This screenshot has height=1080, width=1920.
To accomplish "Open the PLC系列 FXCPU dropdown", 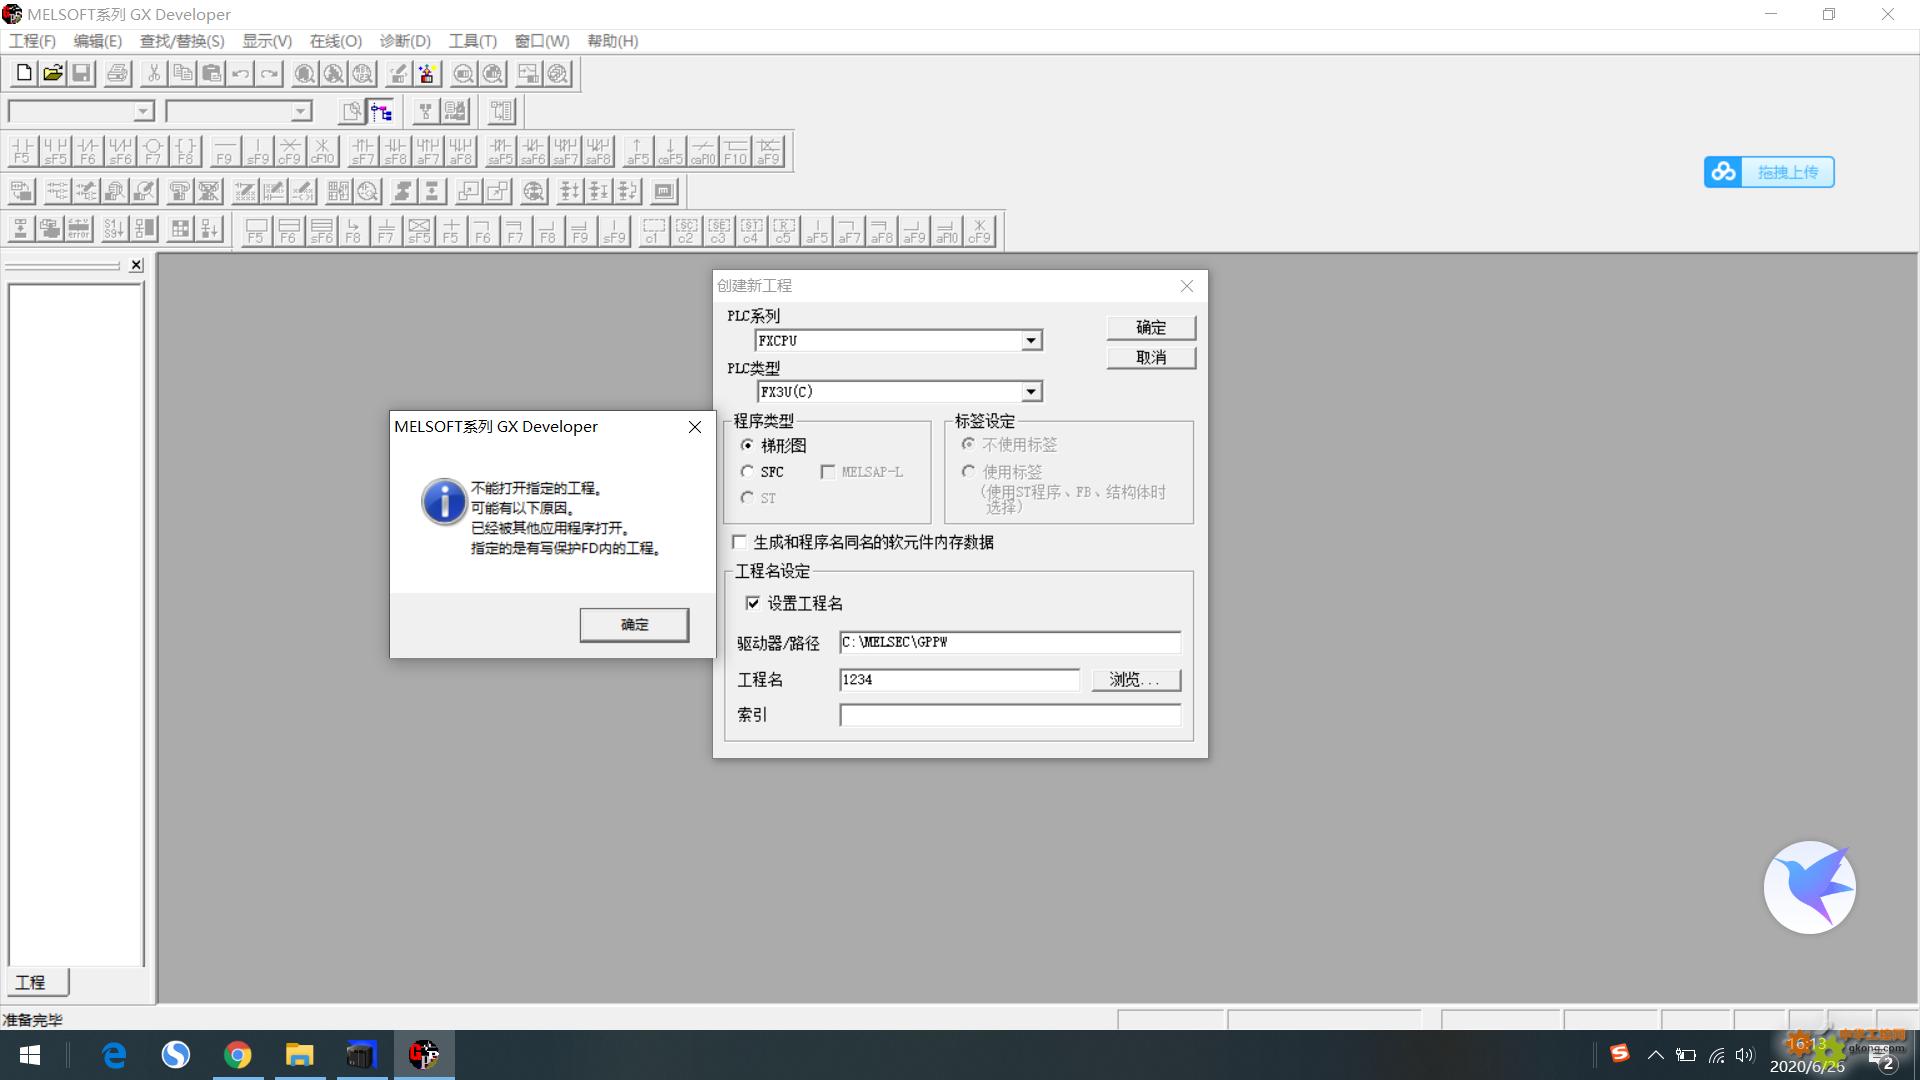I will (x=1030, y=341).
